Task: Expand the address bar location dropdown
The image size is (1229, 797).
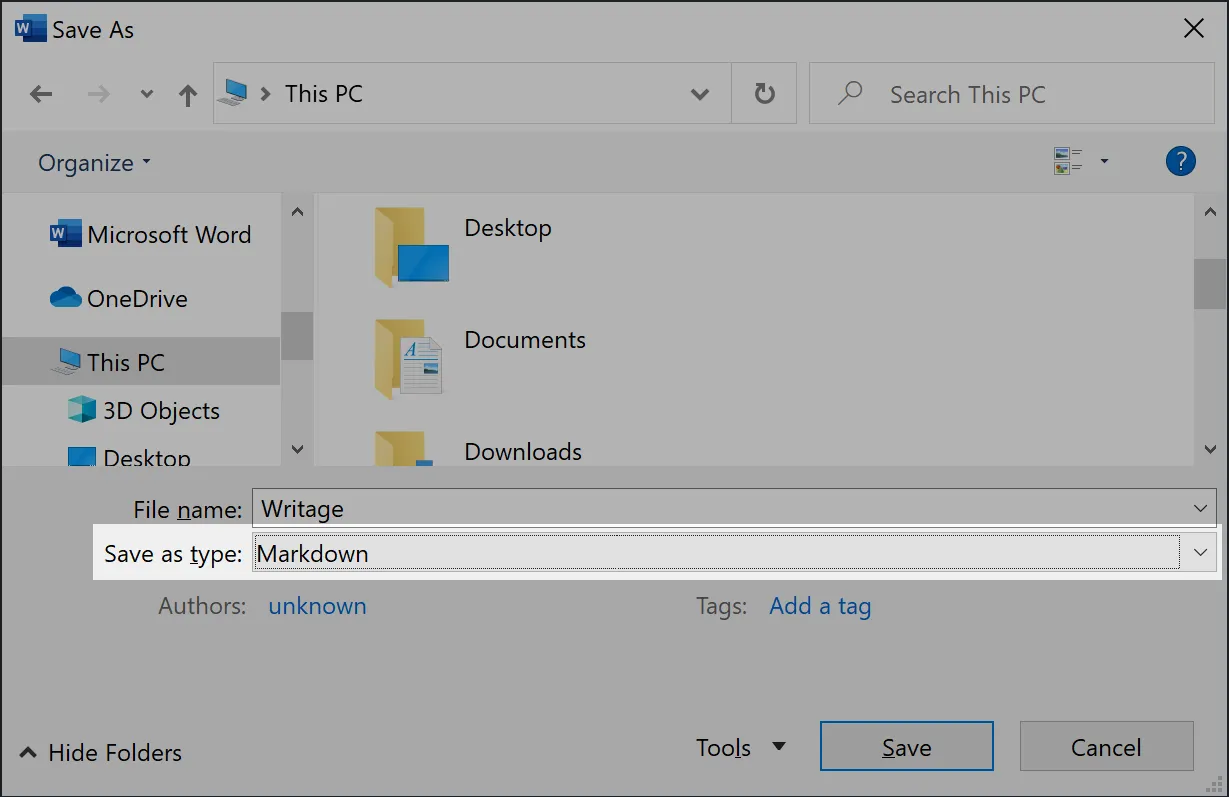Action: click(x=700, y=93)
